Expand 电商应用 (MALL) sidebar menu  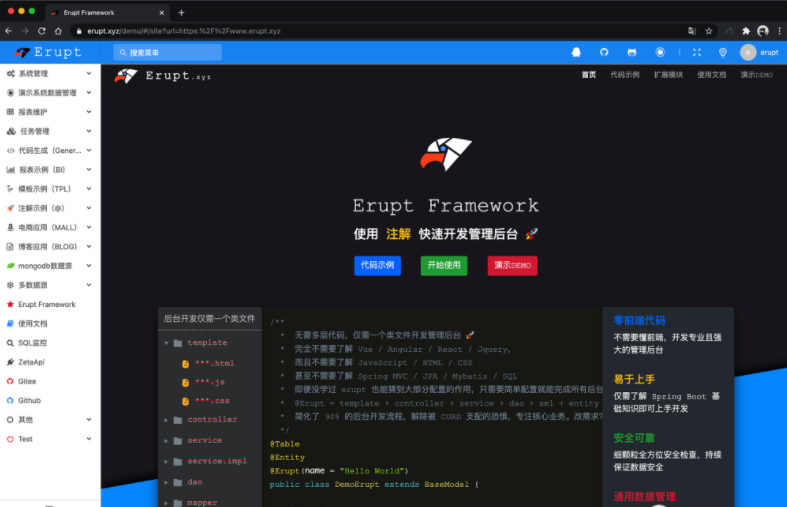[x=49, y=227]
